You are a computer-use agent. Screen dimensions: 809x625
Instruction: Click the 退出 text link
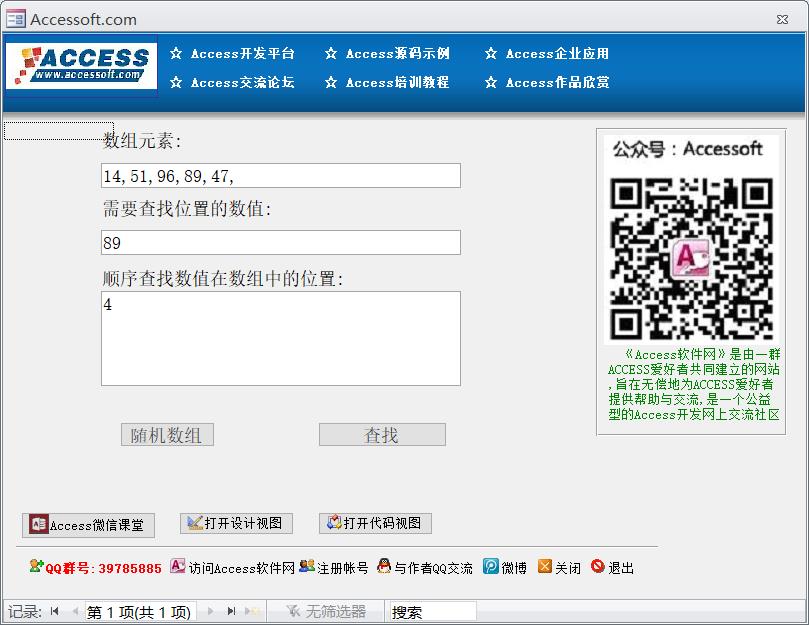point(621,568)
